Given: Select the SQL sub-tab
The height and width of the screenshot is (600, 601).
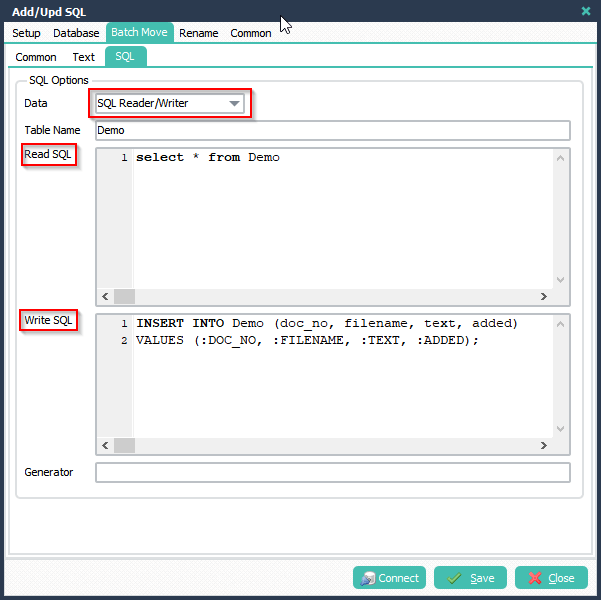Looking at the screenshot, I should click(125, 56).
